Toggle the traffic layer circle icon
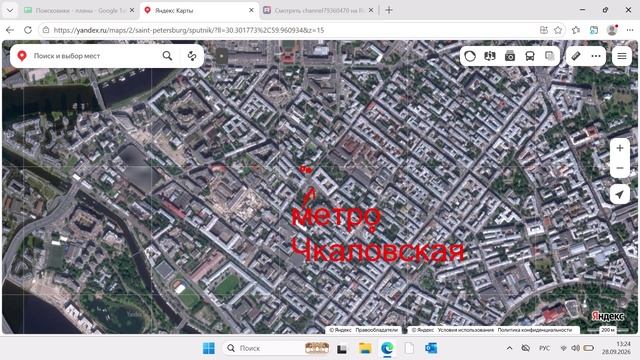The width and height of the screenshot is (640, 360). tap(470, 56)
